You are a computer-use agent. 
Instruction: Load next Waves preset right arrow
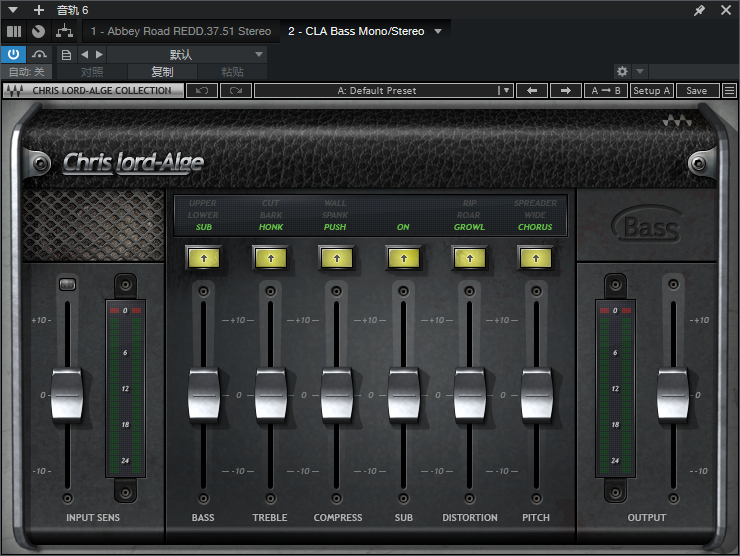pos(566,91)
